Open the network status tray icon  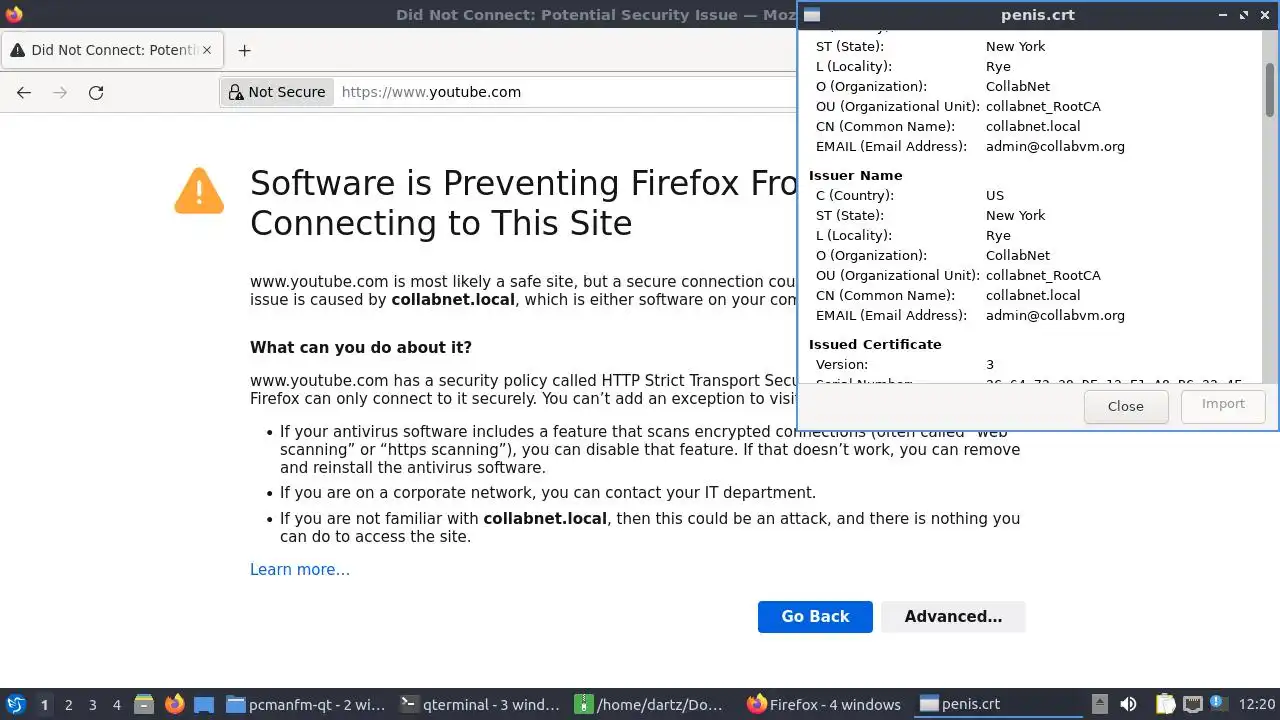(x=1192, y=704)
